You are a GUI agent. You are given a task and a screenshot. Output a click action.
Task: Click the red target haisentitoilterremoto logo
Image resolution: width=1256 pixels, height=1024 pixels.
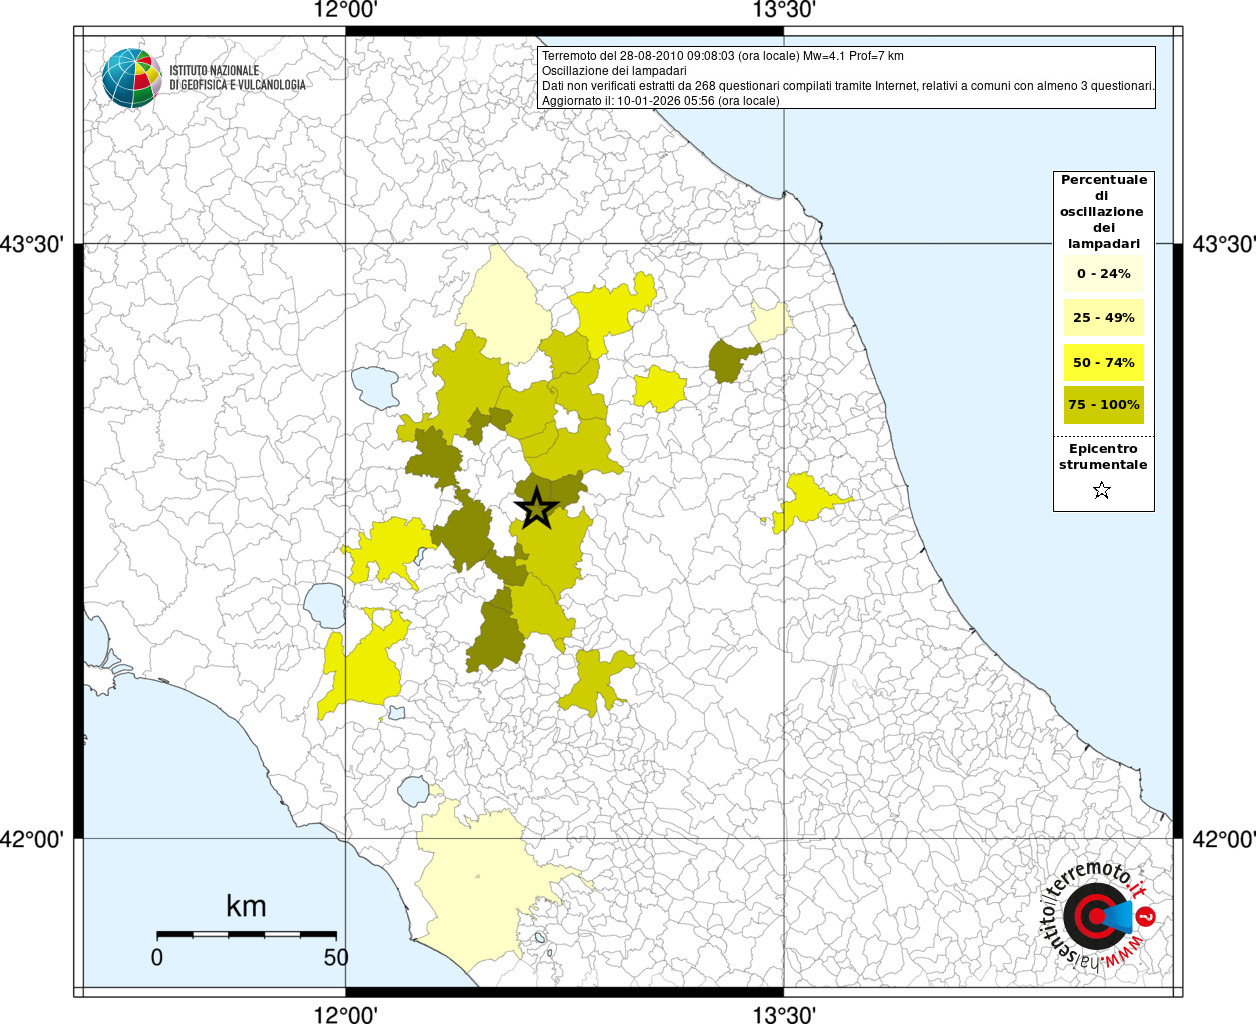click(x=1095, y=916)
